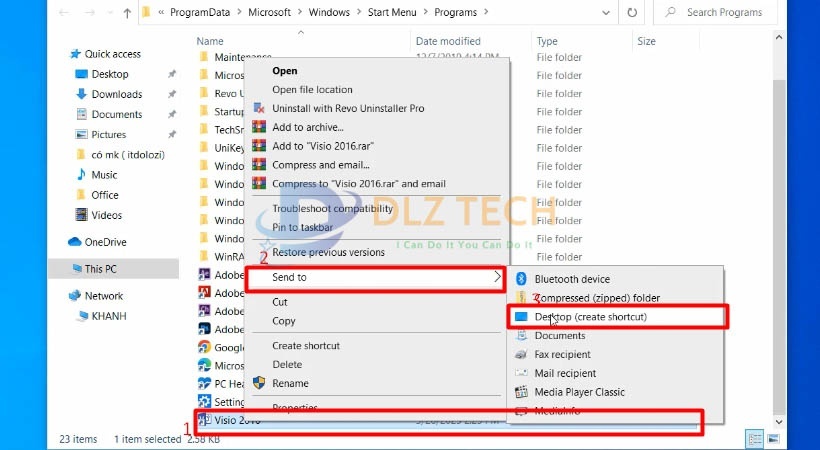Click the Name column header
Screen dimensions: 820x450
pyautogui.click(x=210, y=41)
